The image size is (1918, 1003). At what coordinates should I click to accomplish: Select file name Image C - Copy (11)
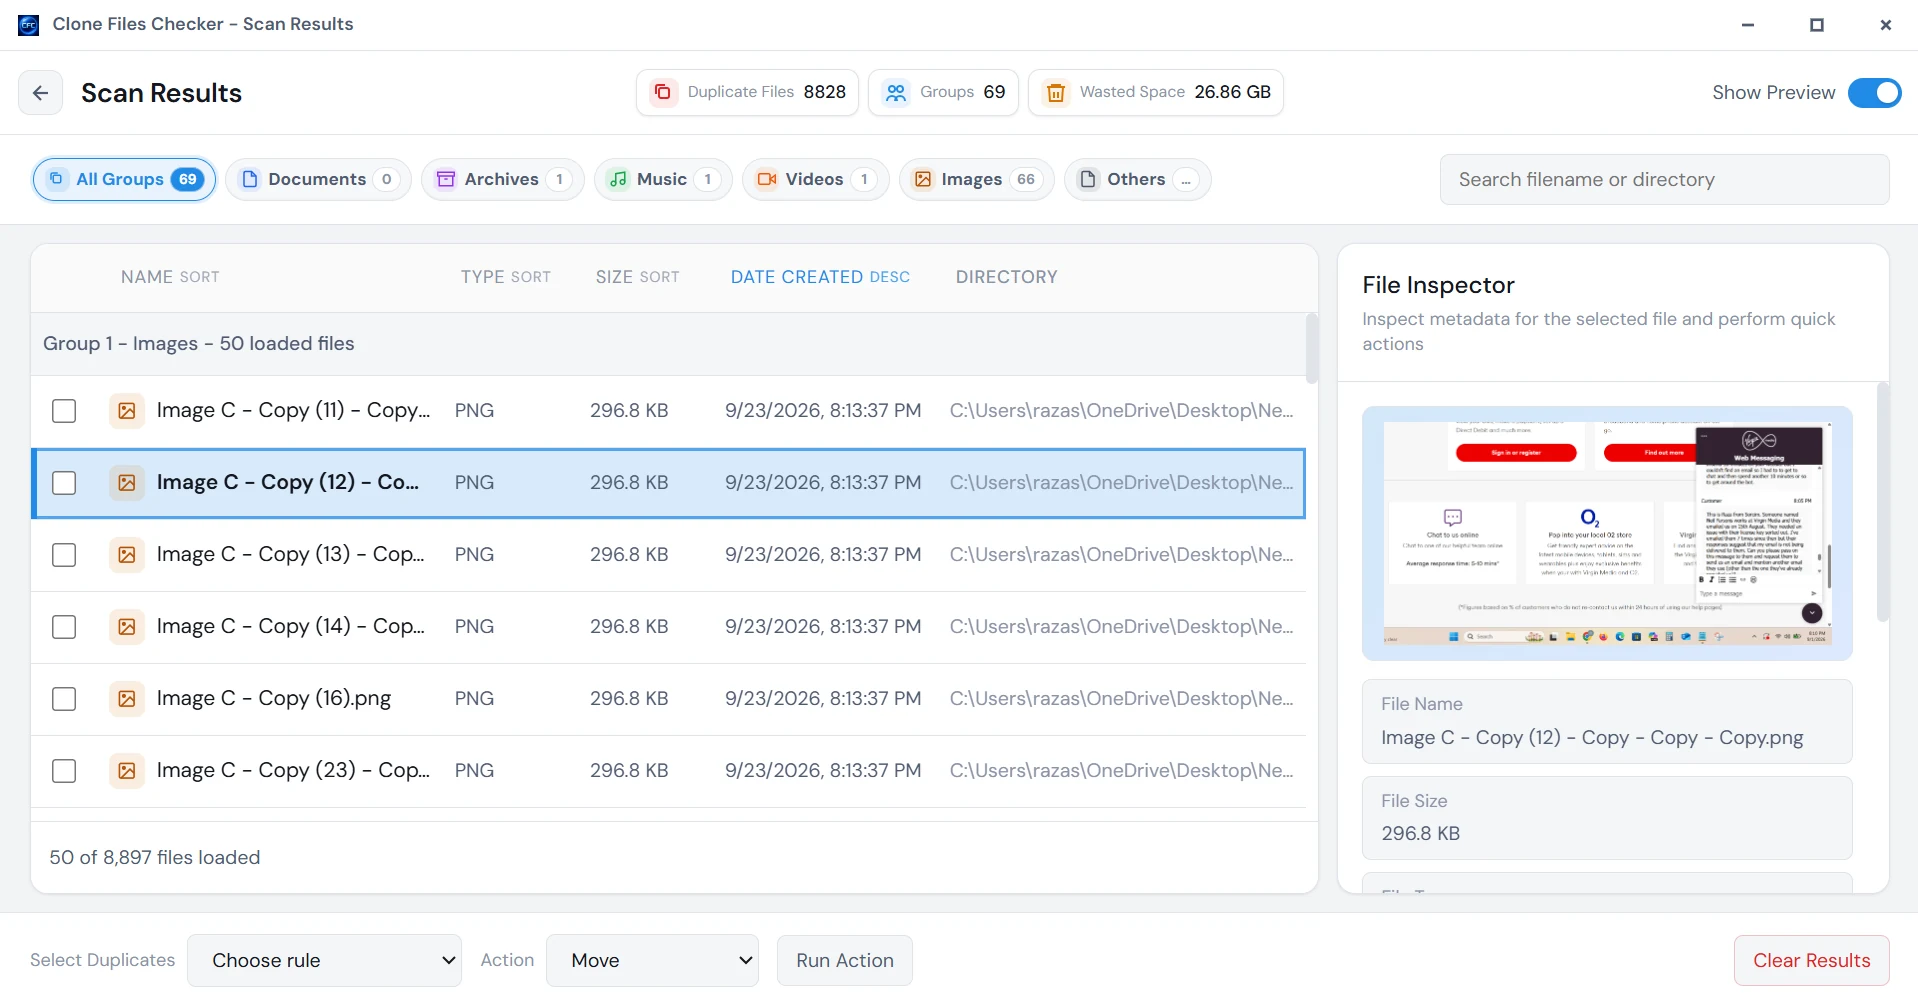click(293, 410)
